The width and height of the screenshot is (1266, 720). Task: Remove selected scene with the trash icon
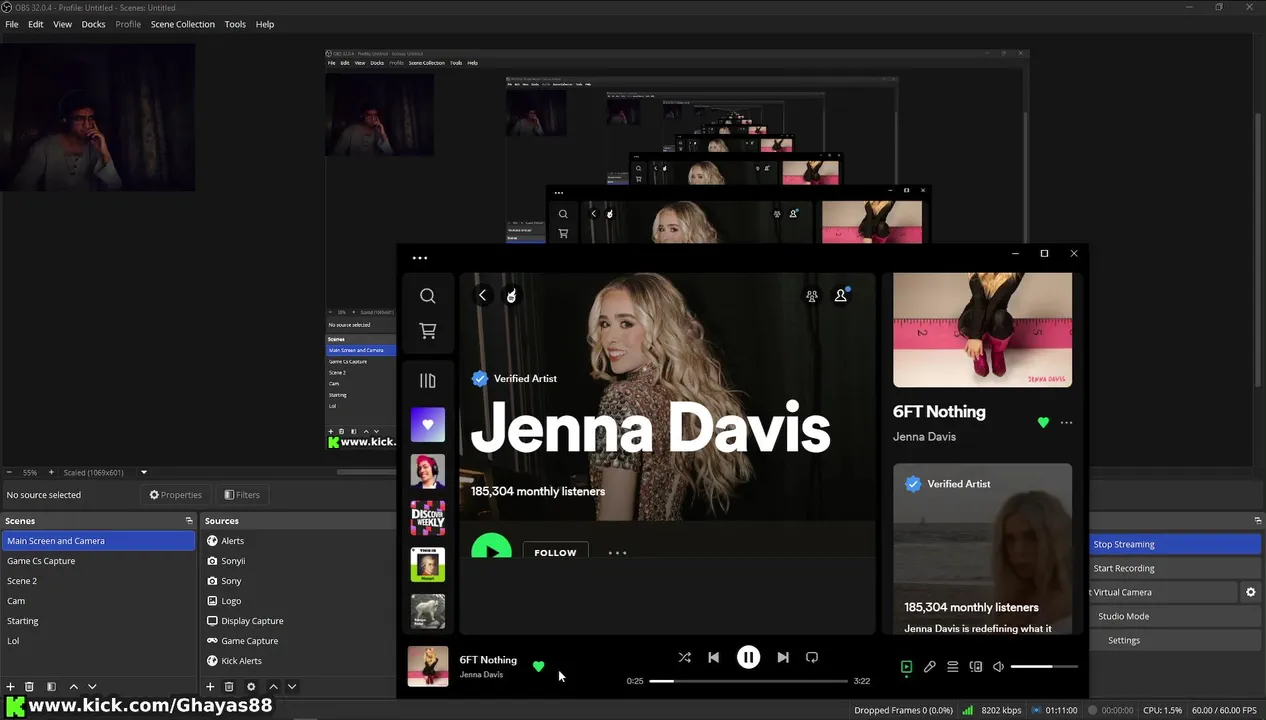click(x=29, y=687)
